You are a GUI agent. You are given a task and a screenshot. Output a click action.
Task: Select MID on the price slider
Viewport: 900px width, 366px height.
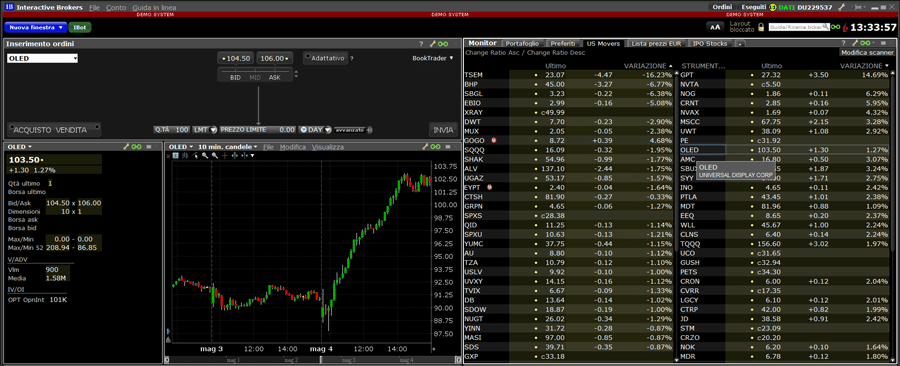(x=255, y=77)
